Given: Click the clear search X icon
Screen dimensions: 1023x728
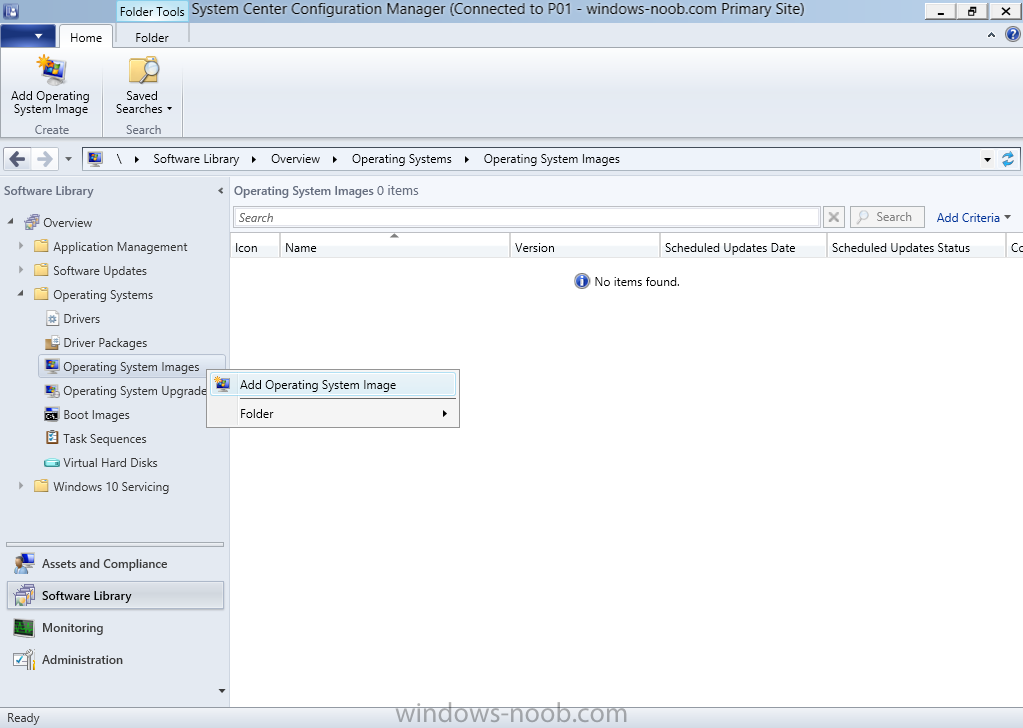Looking at the screenshot, I should pyautogui.click(x=834, y=217).
